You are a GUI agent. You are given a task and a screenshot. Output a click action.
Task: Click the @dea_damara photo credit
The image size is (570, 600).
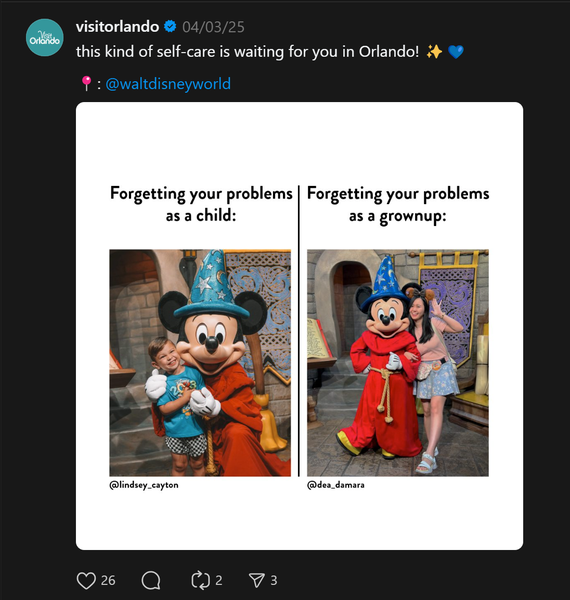[x=335, y=485]
